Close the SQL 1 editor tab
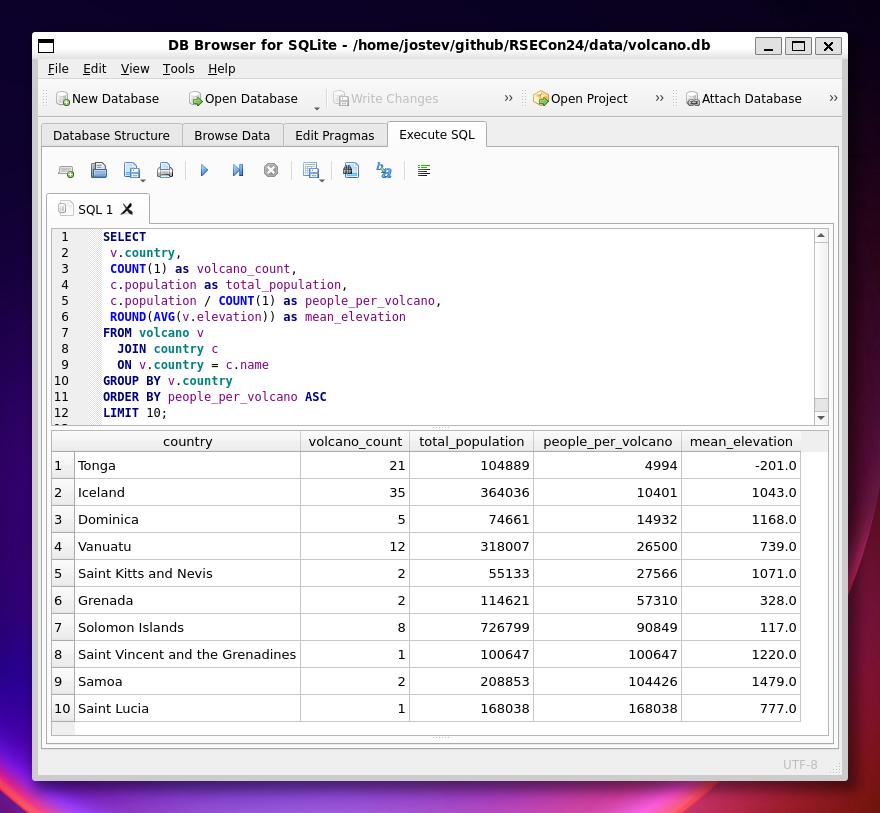 [127, 209]
